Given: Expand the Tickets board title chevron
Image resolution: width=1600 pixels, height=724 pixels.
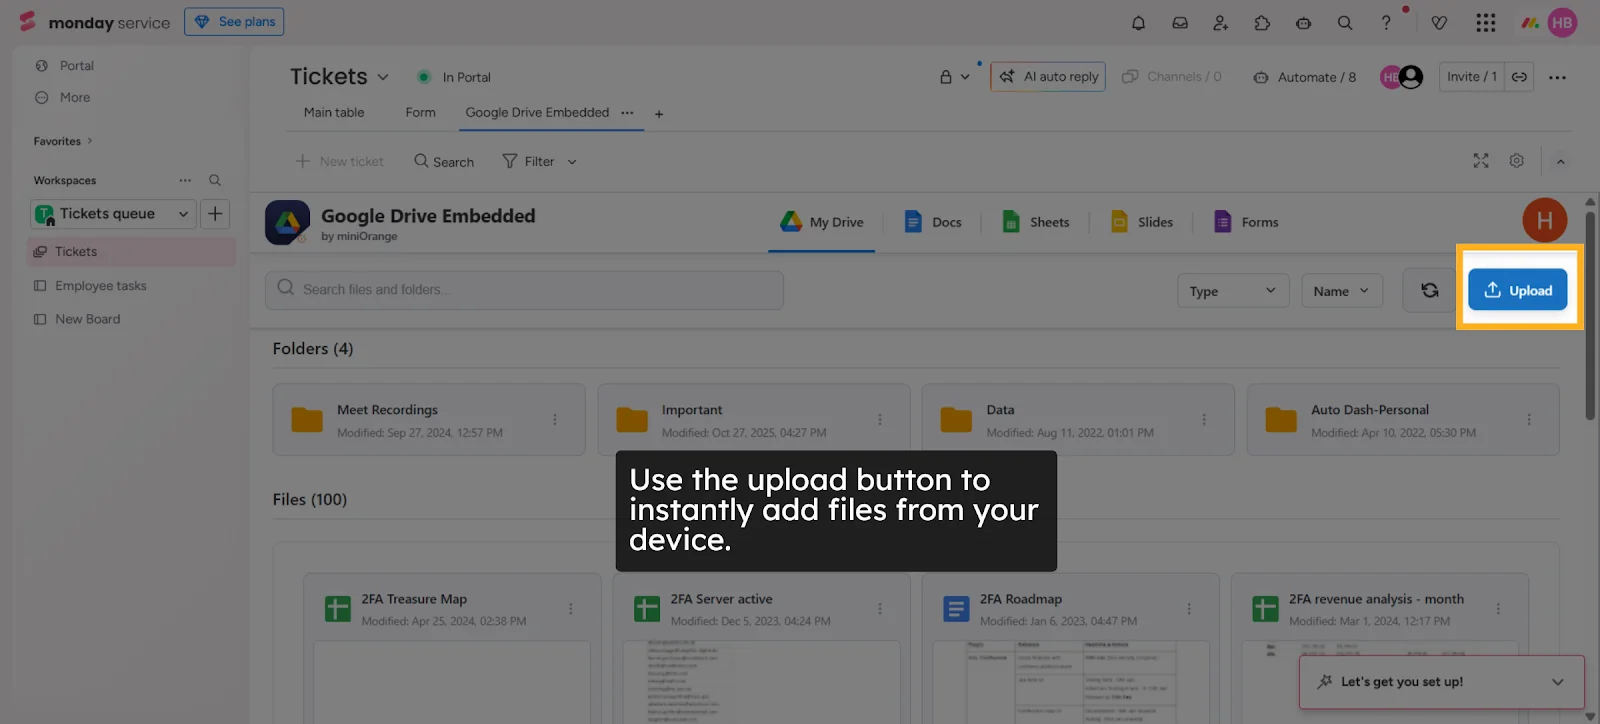Looking at the screenshot, I should click(383, 77).
